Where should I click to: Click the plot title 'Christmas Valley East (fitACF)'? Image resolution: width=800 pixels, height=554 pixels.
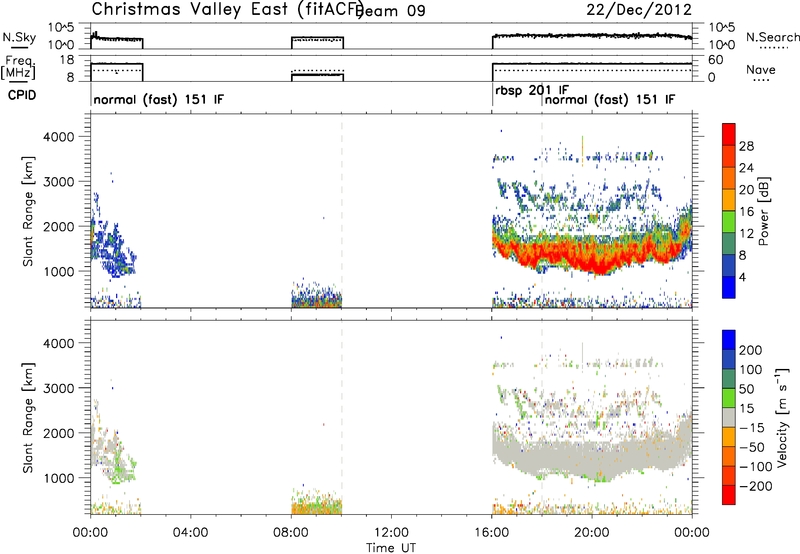228,9
